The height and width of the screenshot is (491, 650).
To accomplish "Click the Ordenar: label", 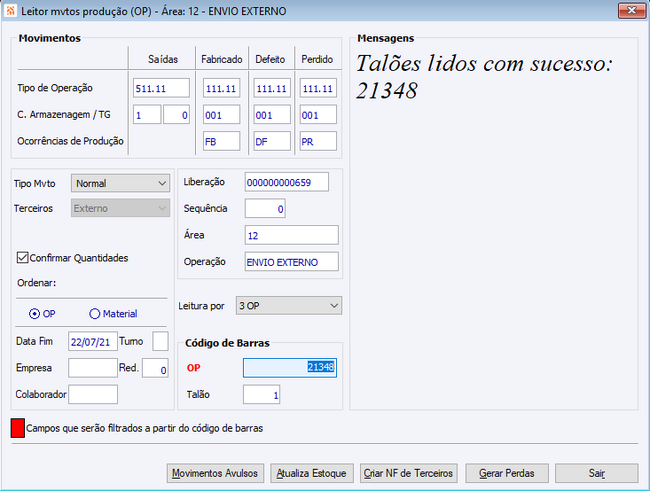I will pos(36,283).
